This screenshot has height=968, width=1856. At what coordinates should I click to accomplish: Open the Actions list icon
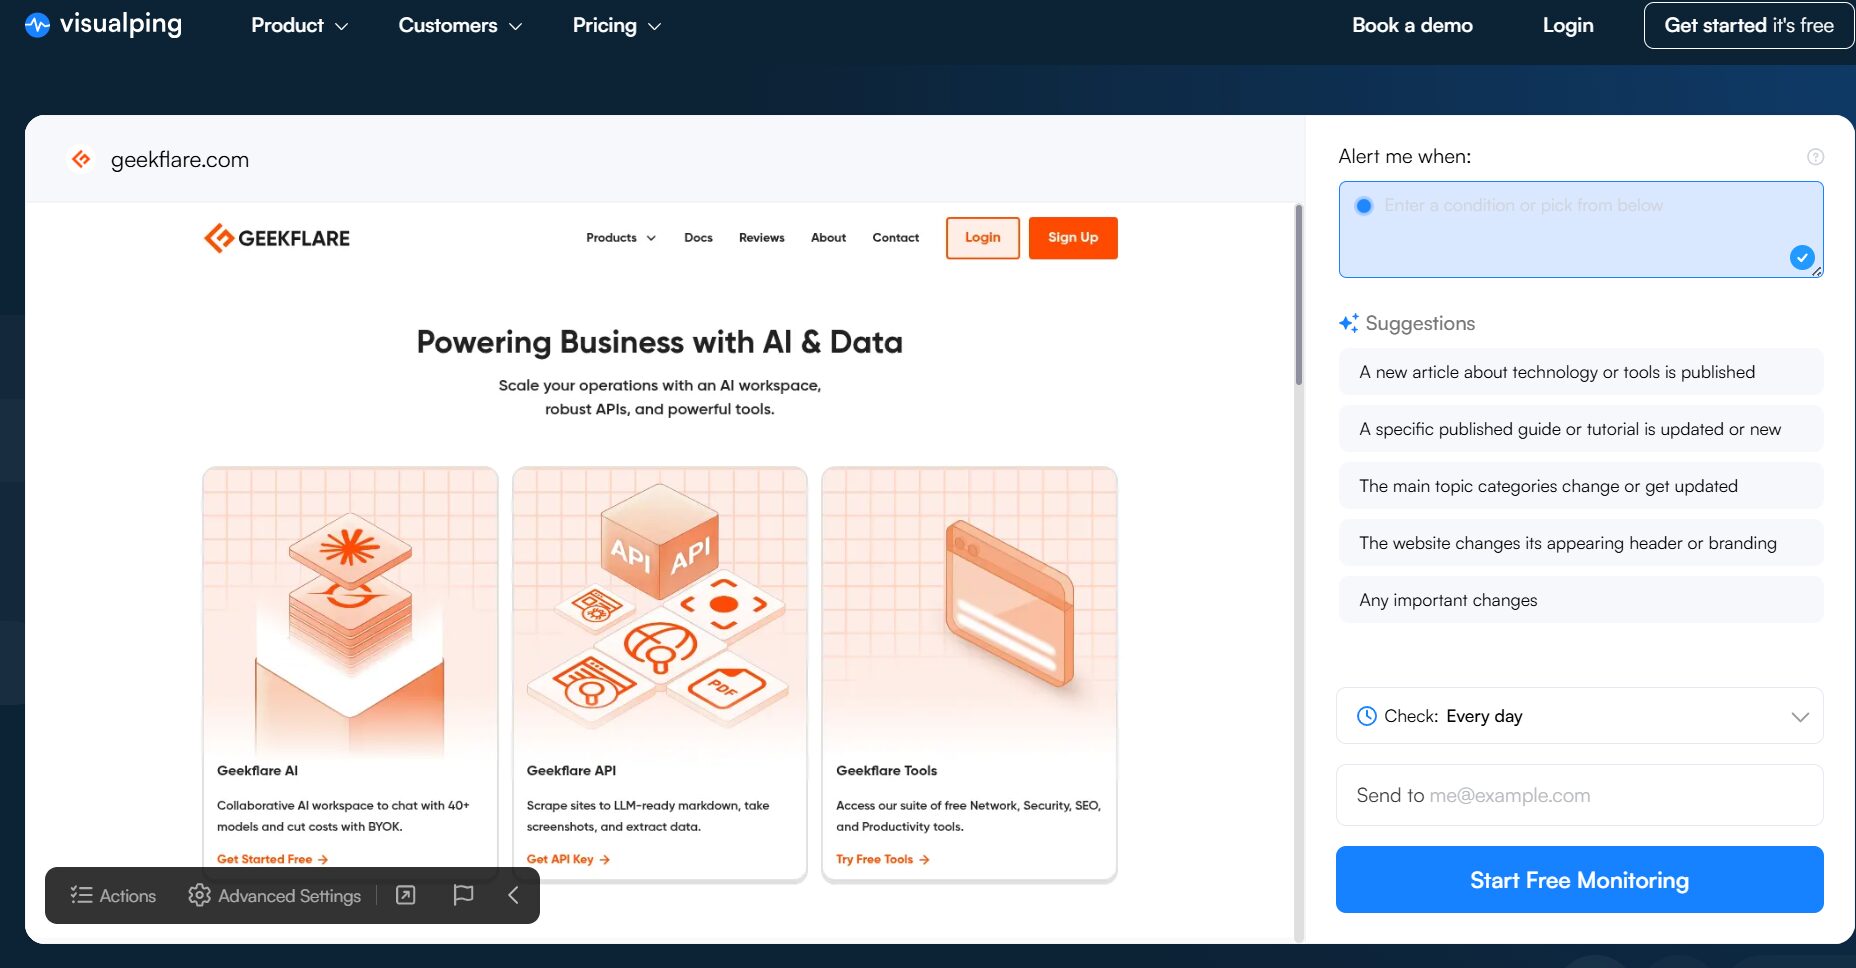point(81,895)
